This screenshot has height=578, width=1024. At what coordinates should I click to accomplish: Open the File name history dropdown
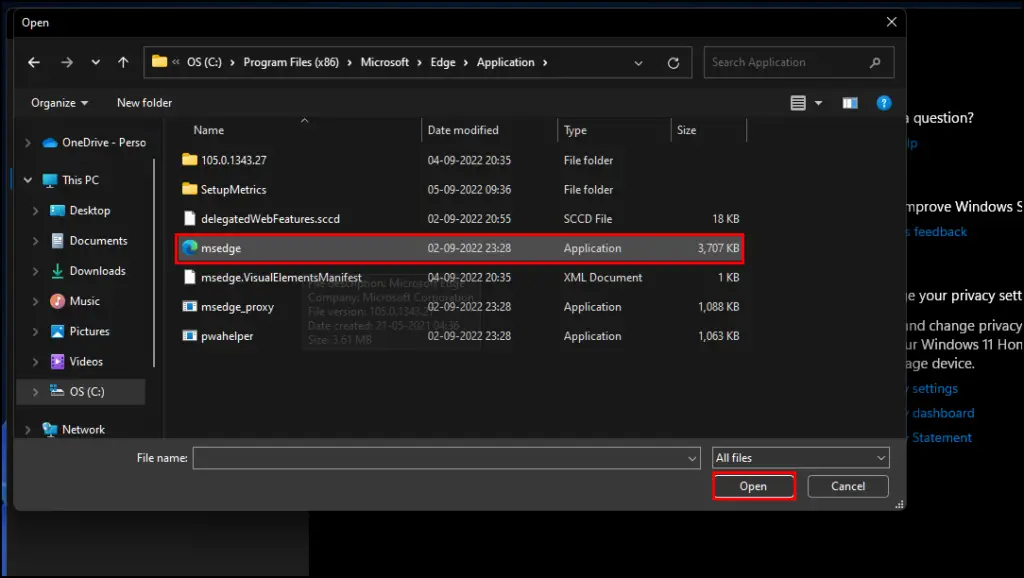[692, 458]
